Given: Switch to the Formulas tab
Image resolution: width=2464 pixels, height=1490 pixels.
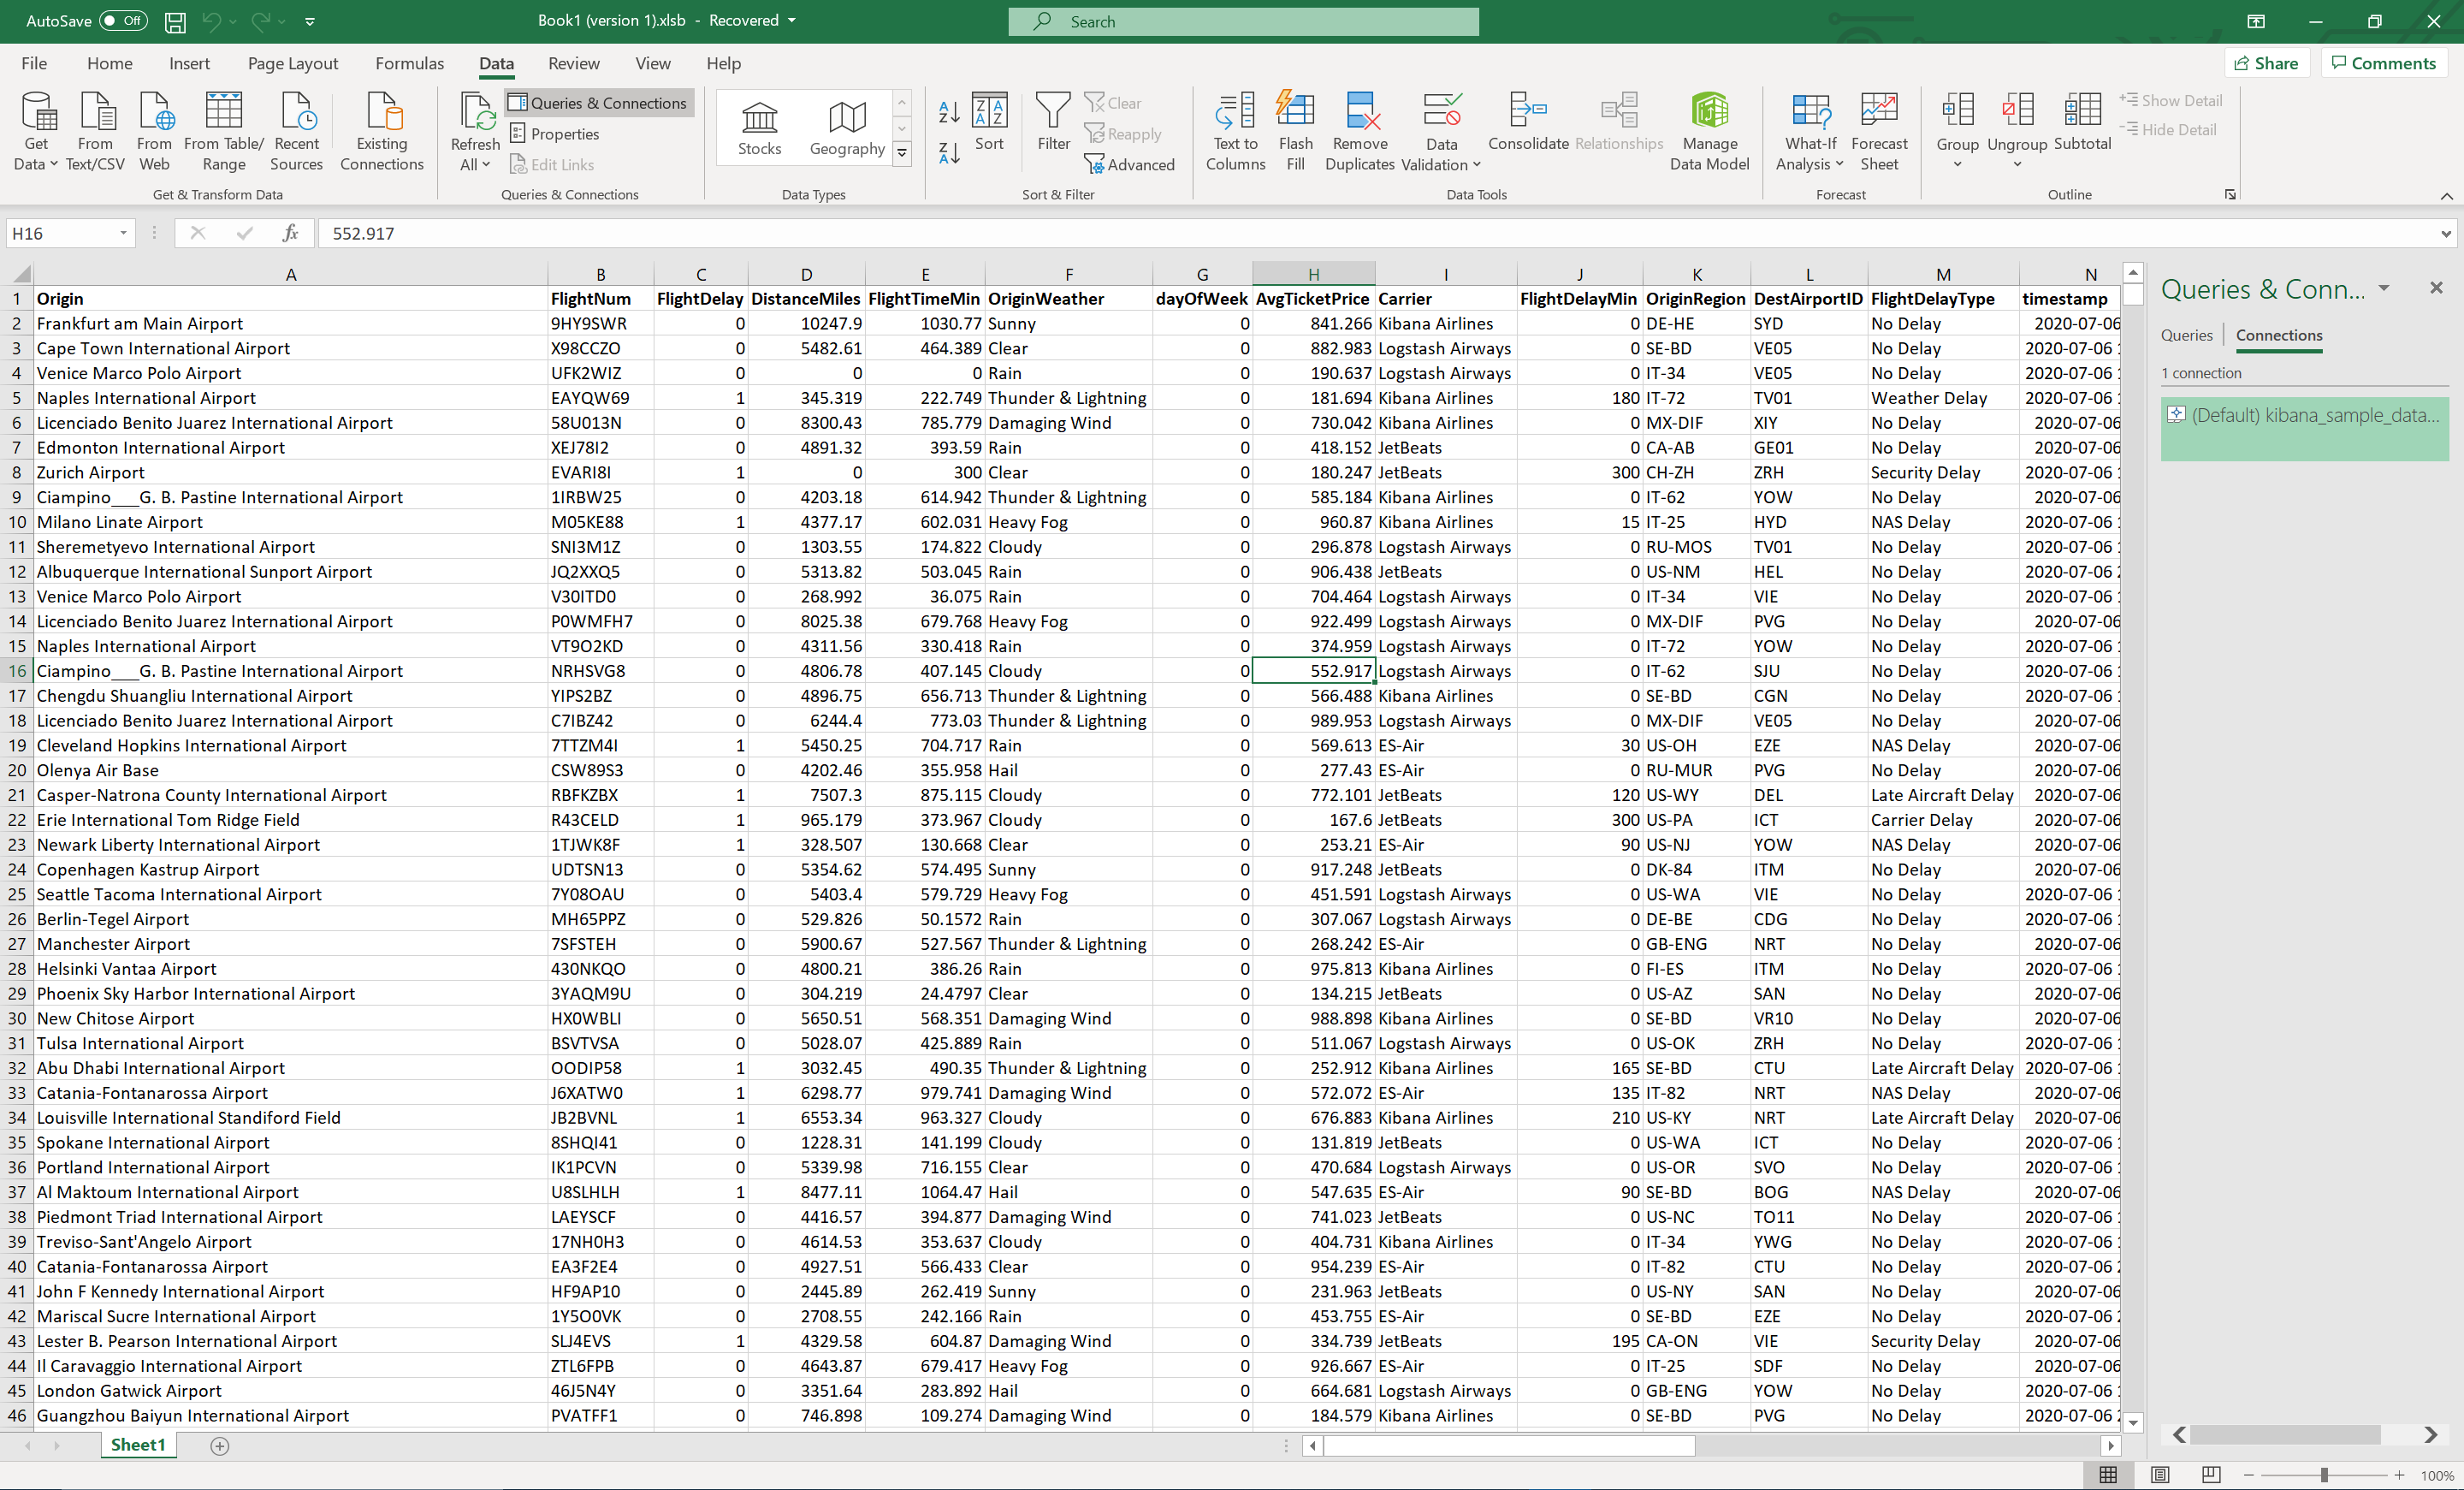Looking at the screenshot, I should coord(409,63).
